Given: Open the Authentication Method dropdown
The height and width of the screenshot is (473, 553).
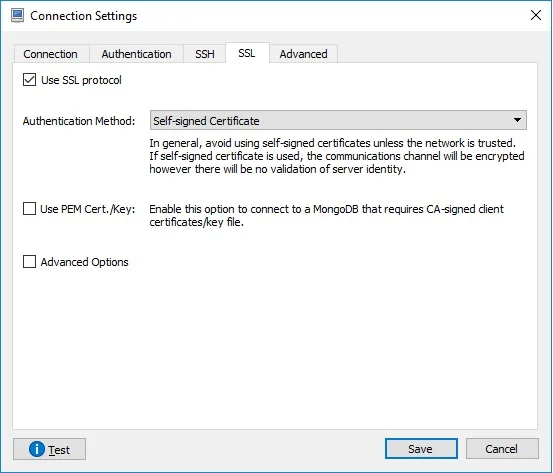Looking at the screenshot, I should 338,120.
